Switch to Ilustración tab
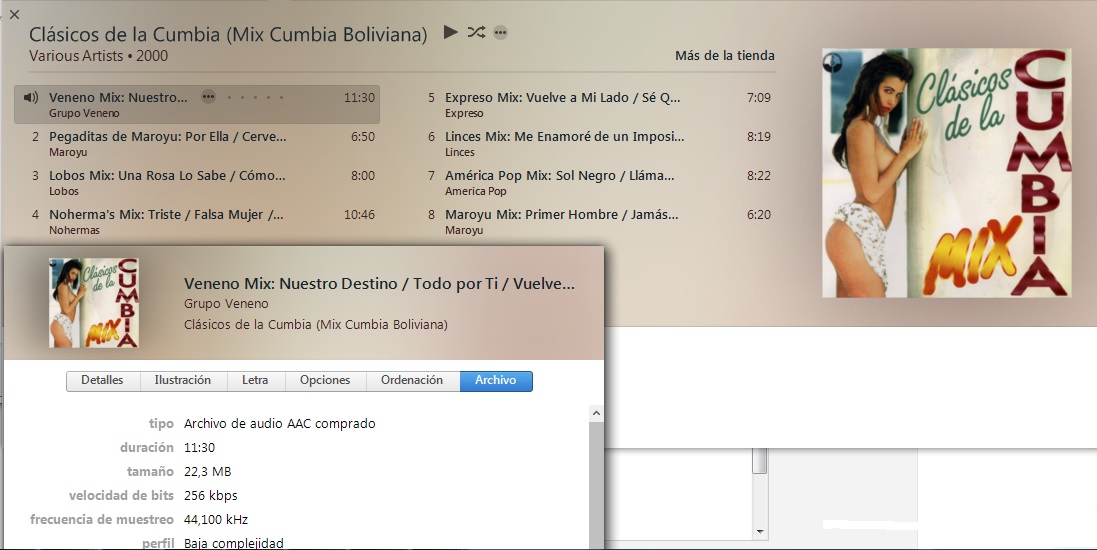 pos(183,381)
